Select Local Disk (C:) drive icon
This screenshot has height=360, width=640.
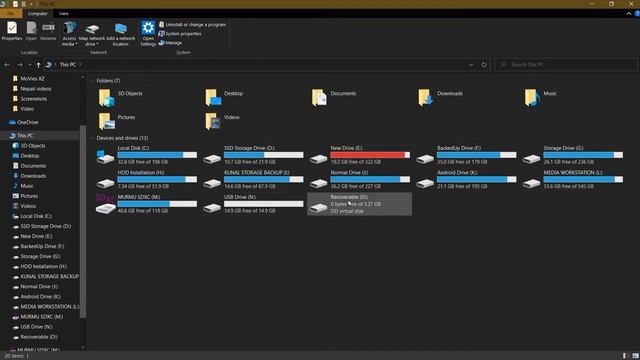click(x=105, y=157)
